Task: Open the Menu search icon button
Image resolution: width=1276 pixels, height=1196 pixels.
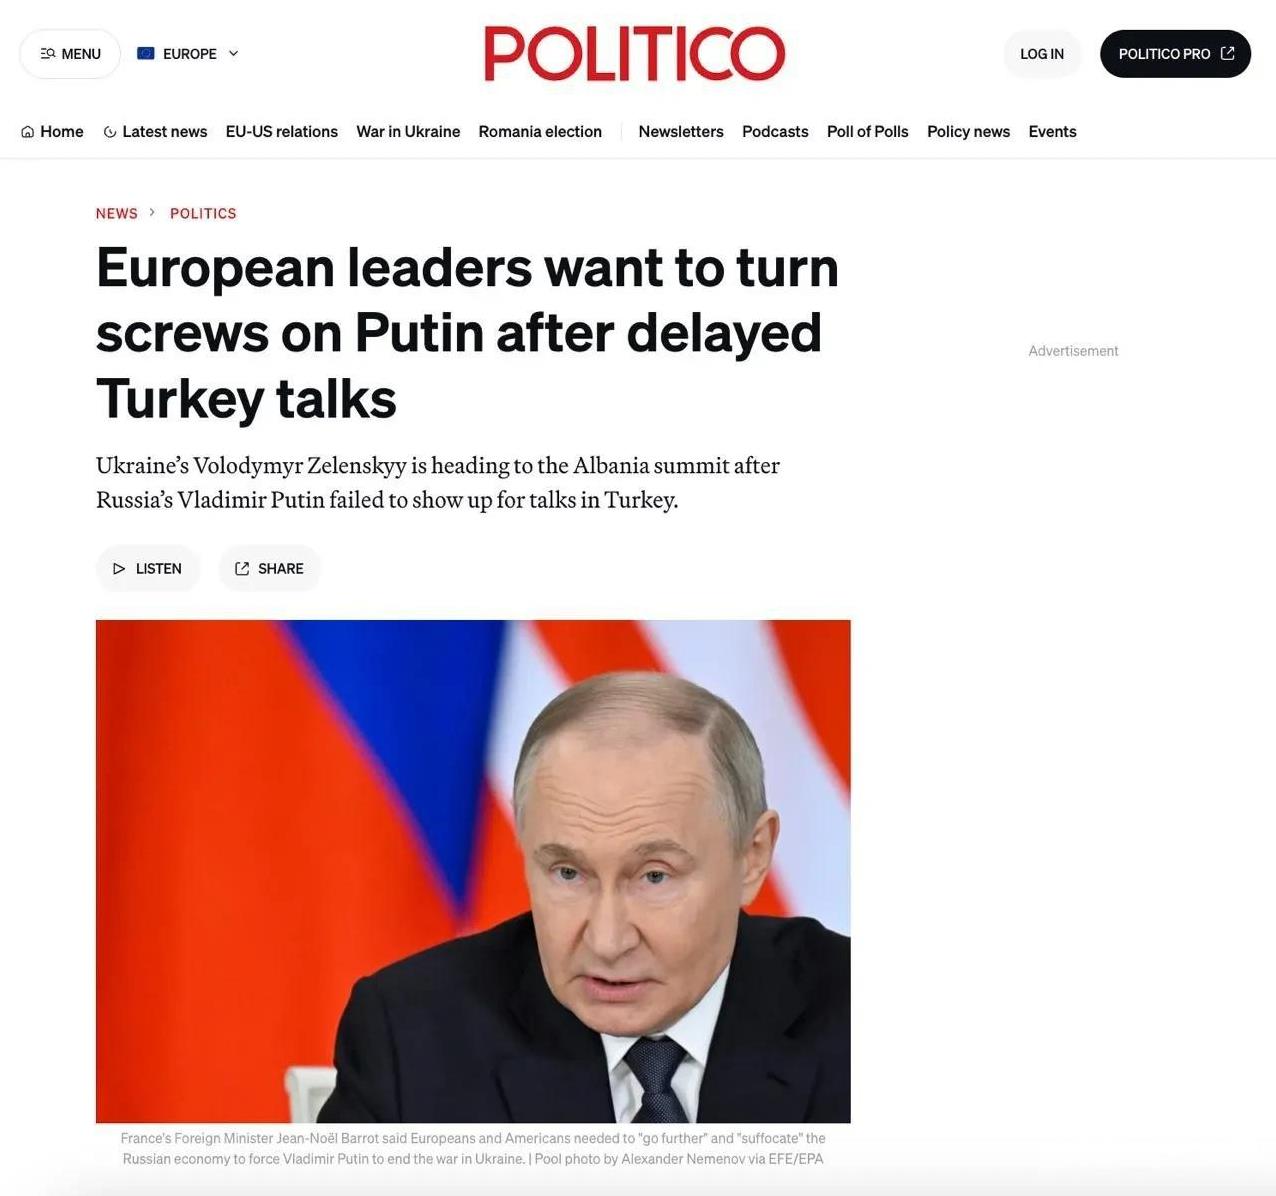Action: [47, 54]
